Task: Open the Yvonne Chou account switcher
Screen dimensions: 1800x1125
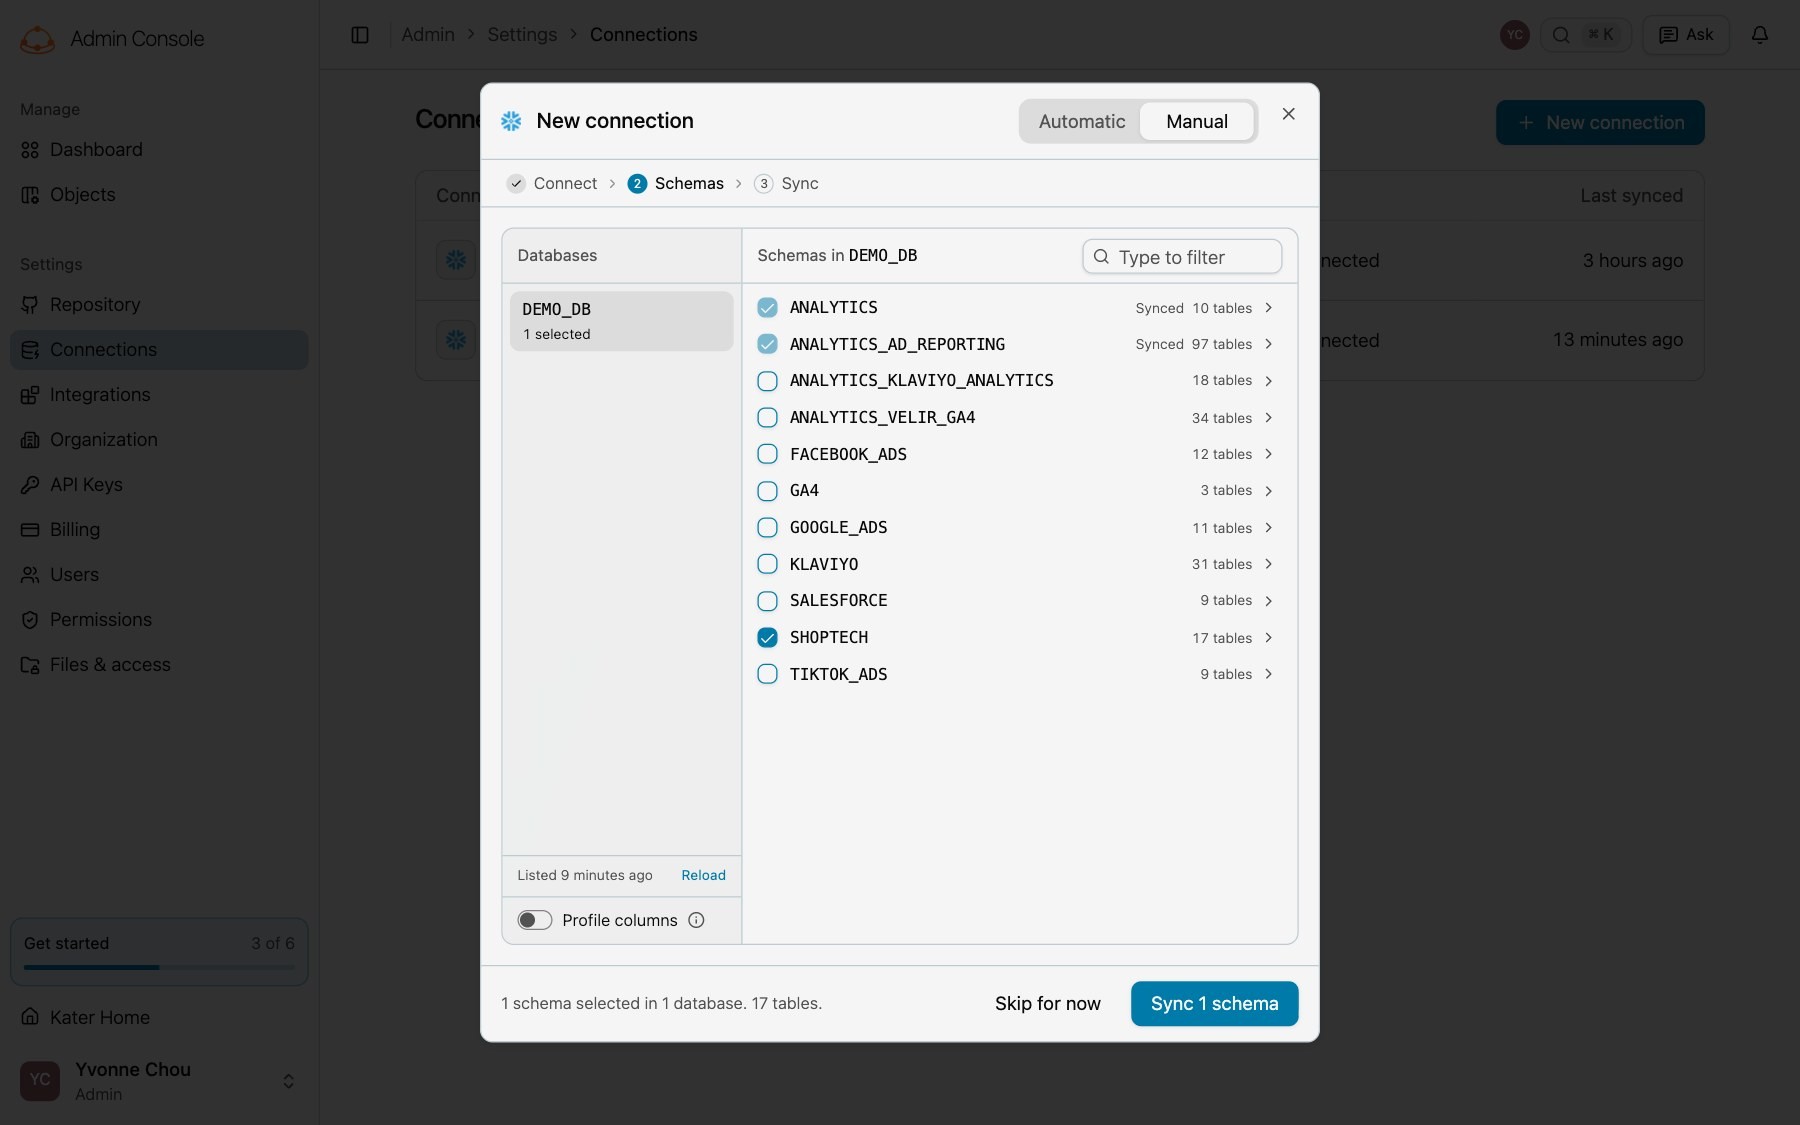Action: (x=159, y=1081)
